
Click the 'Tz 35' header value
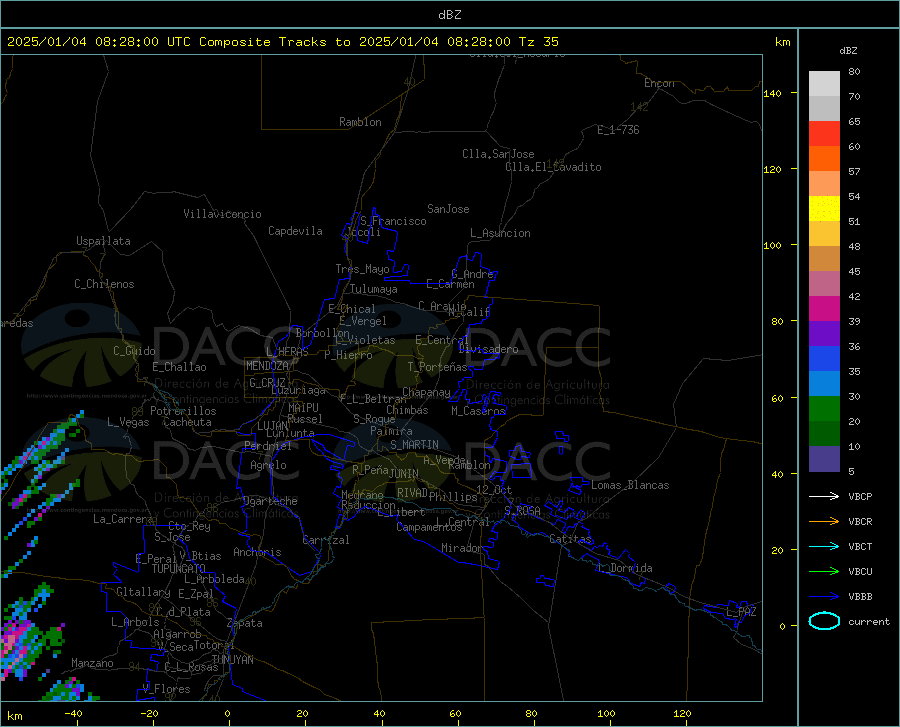(x=538, y=42)
